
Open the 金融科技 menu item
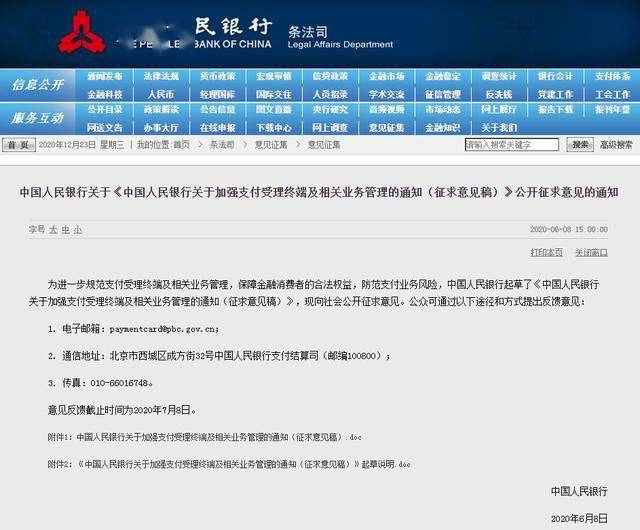pyautogui.click(x=105, y=94)
